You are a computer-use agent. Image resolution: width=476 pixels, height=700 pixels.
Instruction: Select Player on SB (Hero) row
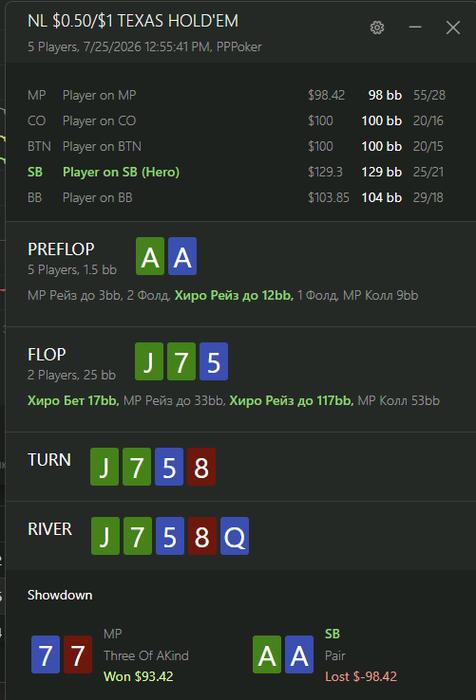[237, 172]
